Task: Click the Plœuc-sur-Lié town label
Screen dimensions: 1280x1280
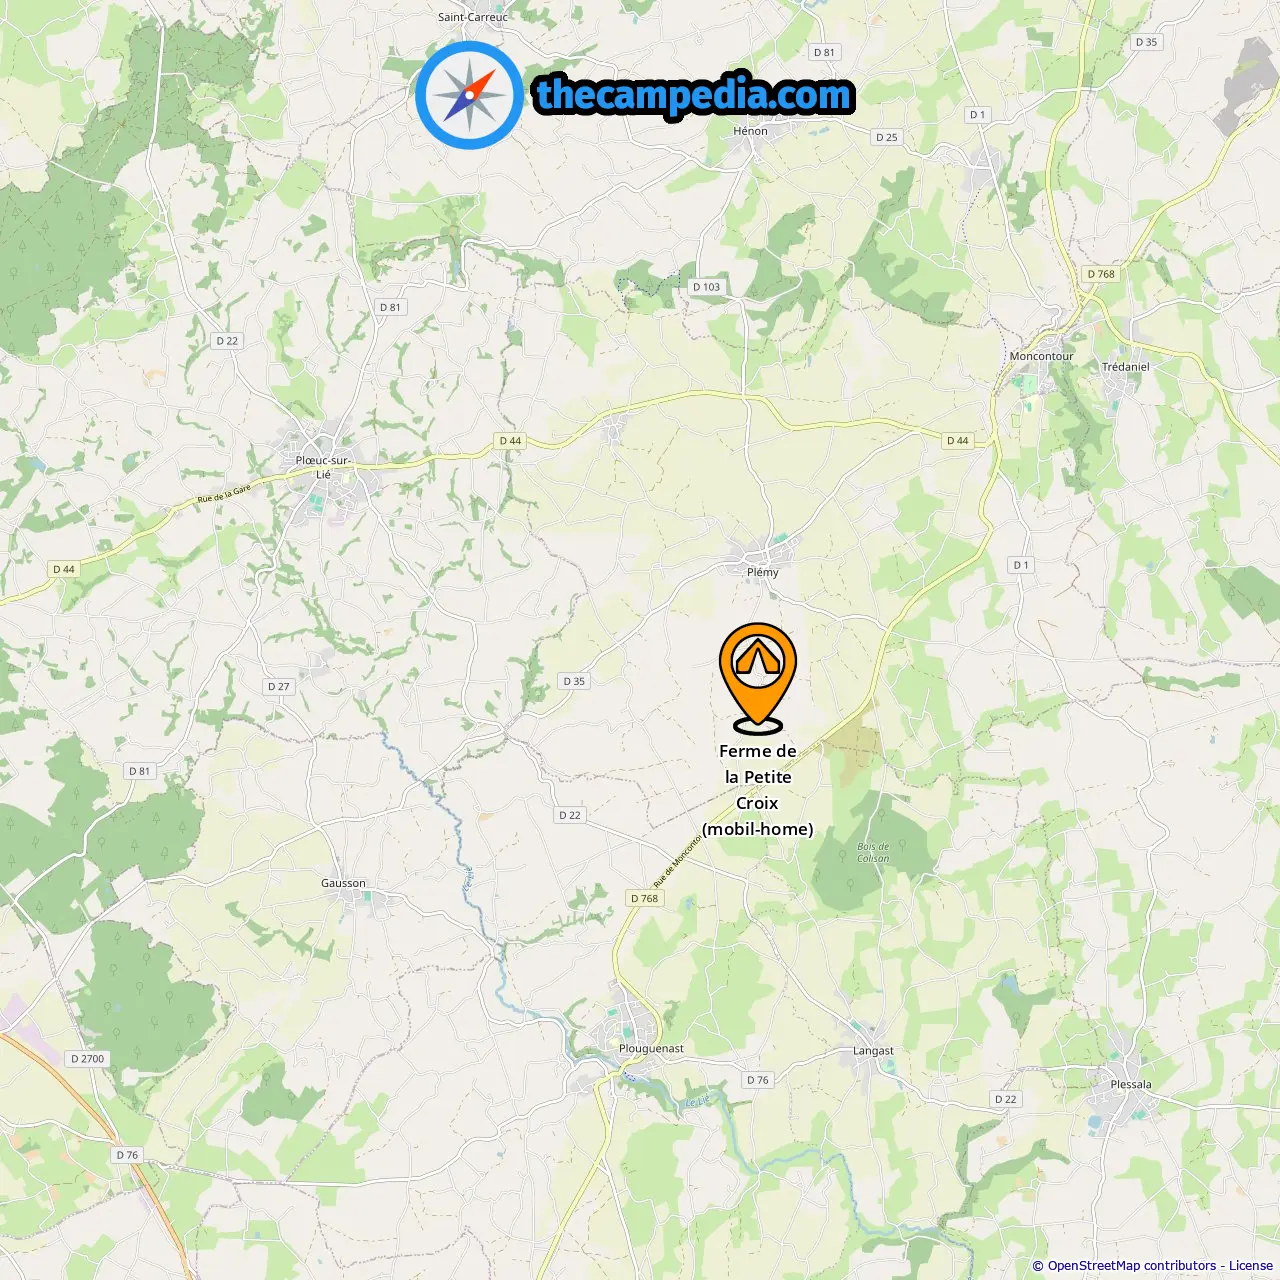Action: coord(323,467)
